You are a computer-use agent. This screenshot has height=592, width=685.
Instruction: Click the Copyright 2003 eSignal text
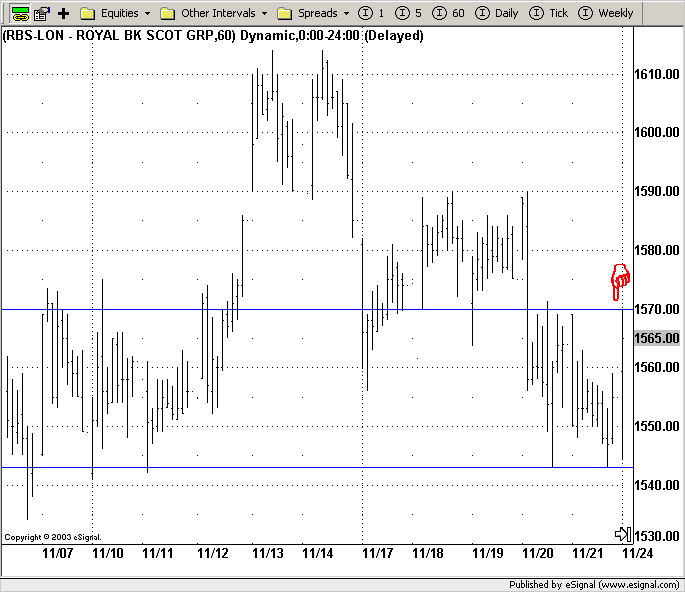[52, 537]
